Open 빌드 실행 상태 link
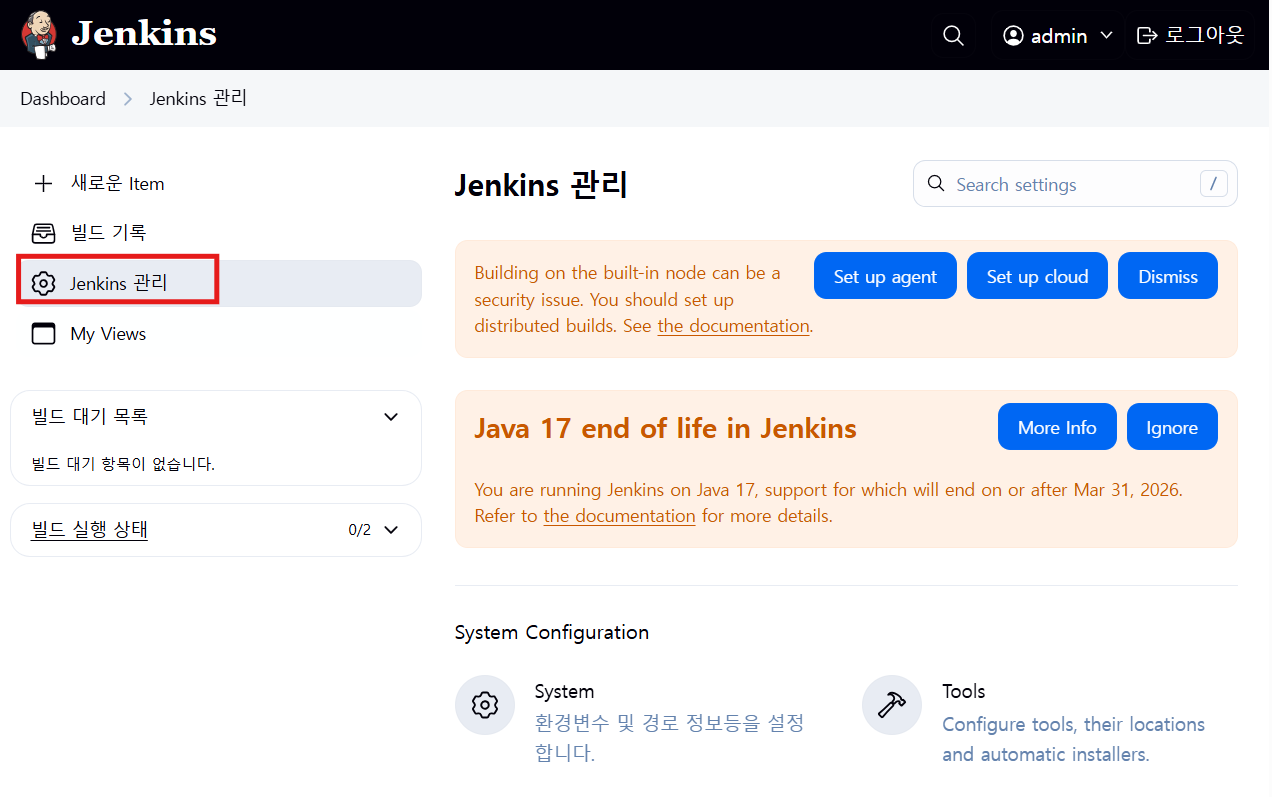This screenshot has height=797, width=1272. [90, 530]
